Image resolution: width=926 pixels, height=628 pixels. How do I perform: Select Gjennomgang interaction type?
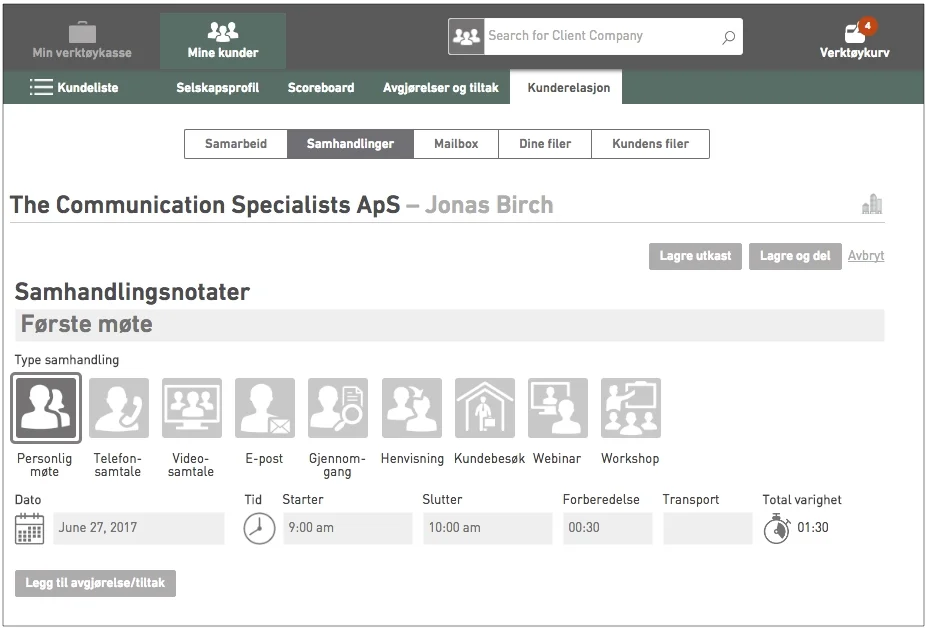coord(338,408)
